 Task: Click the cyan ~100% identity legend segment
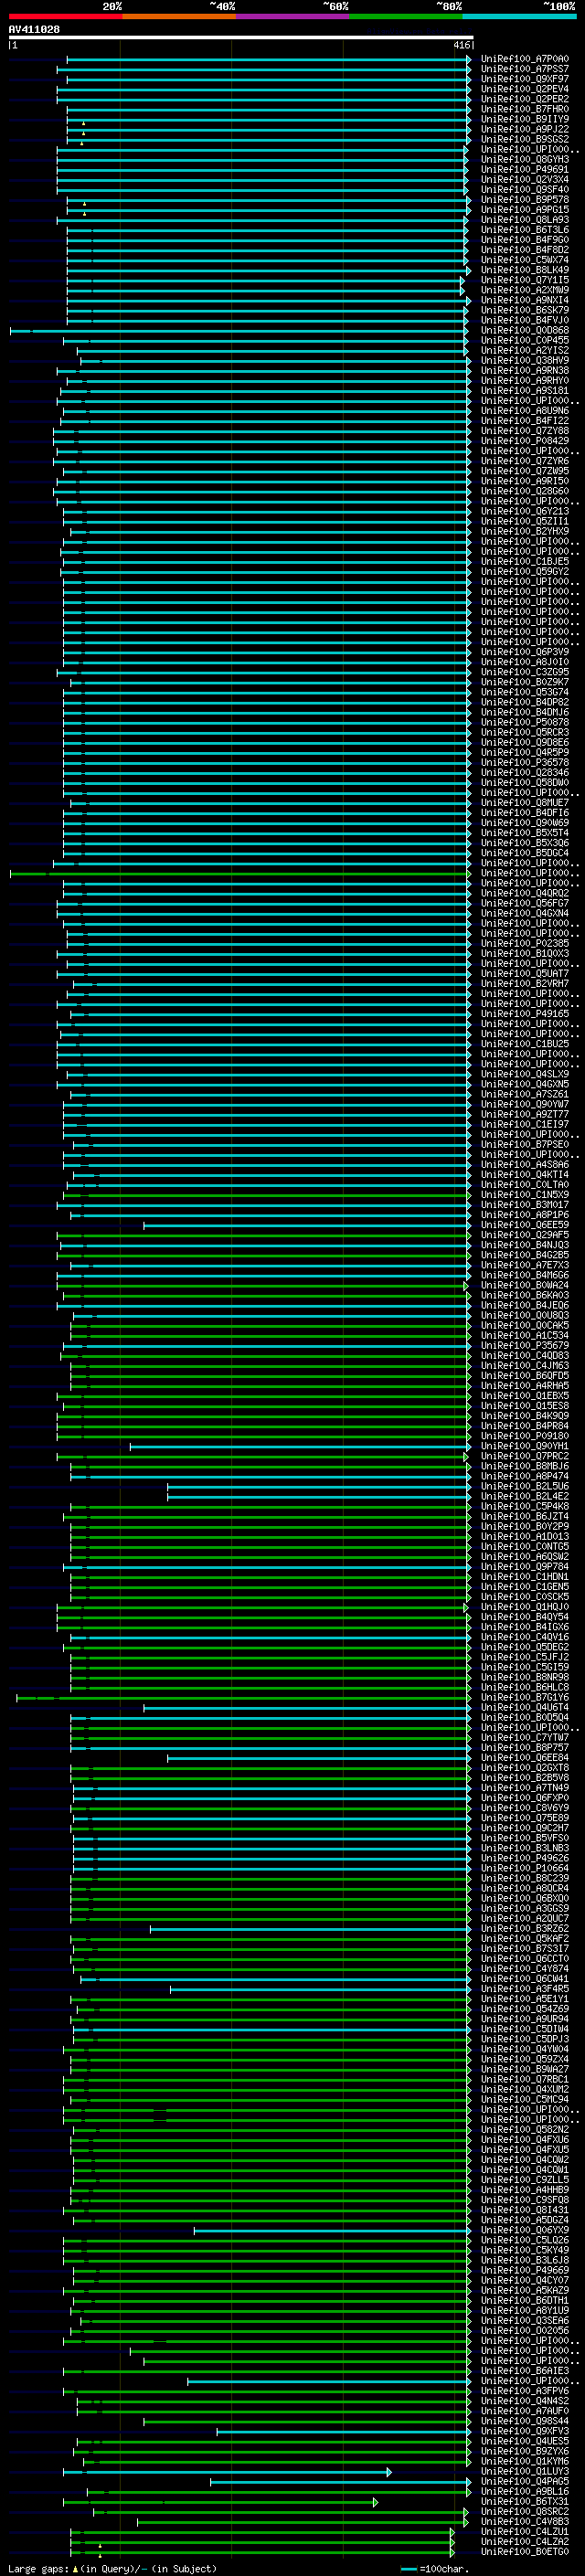(520, 16)
